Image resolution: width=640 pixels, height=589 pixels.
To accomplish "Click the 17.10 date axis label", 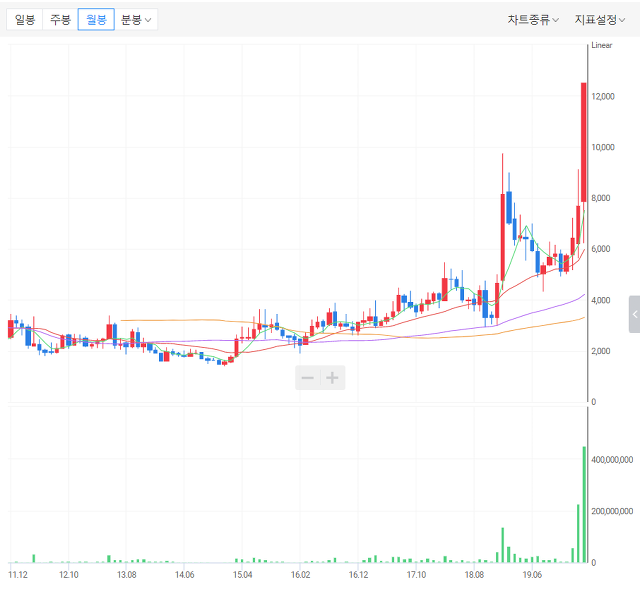I will 416,575.
